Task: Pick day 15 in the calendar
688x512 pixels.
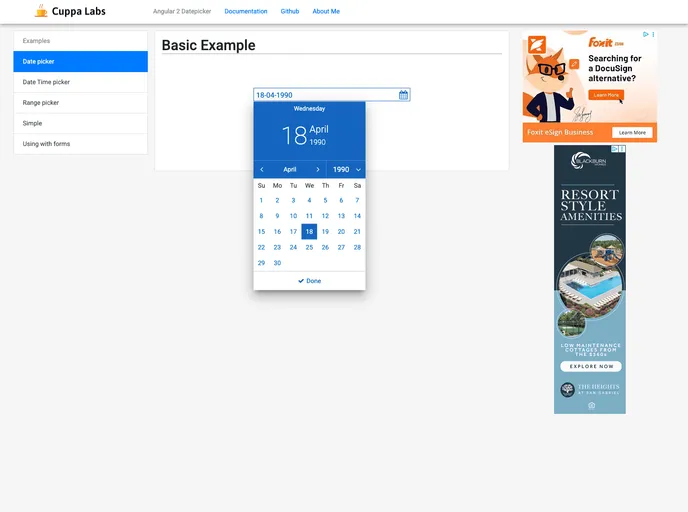Action: click(x=261, y=232)
